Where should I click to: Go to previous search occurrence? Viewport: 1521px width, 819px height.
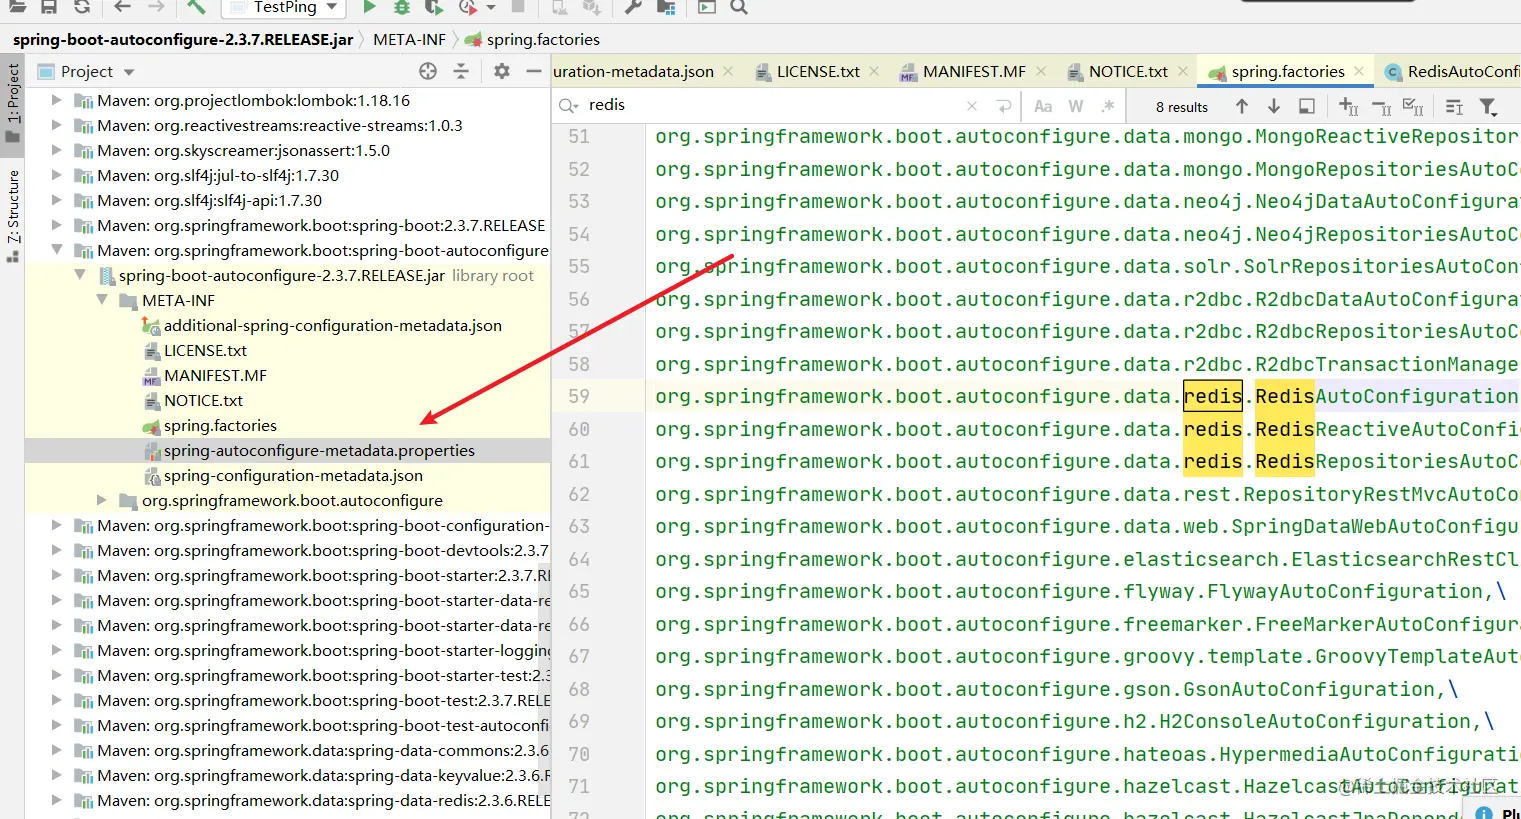[1242, 106]
